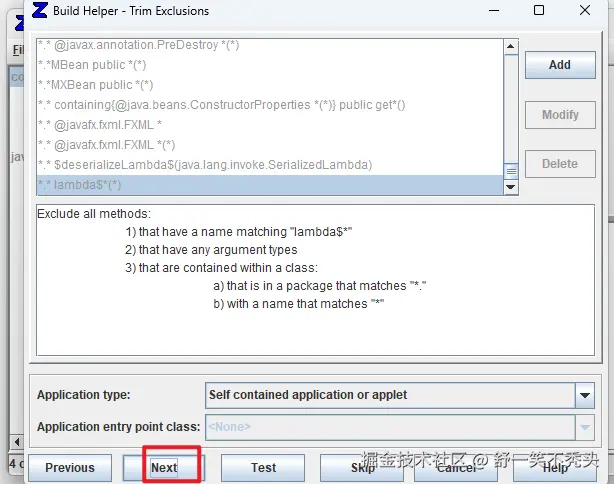Go back with the Previous button
Viewport: 614px width, 484px height.
coord(70,468)
